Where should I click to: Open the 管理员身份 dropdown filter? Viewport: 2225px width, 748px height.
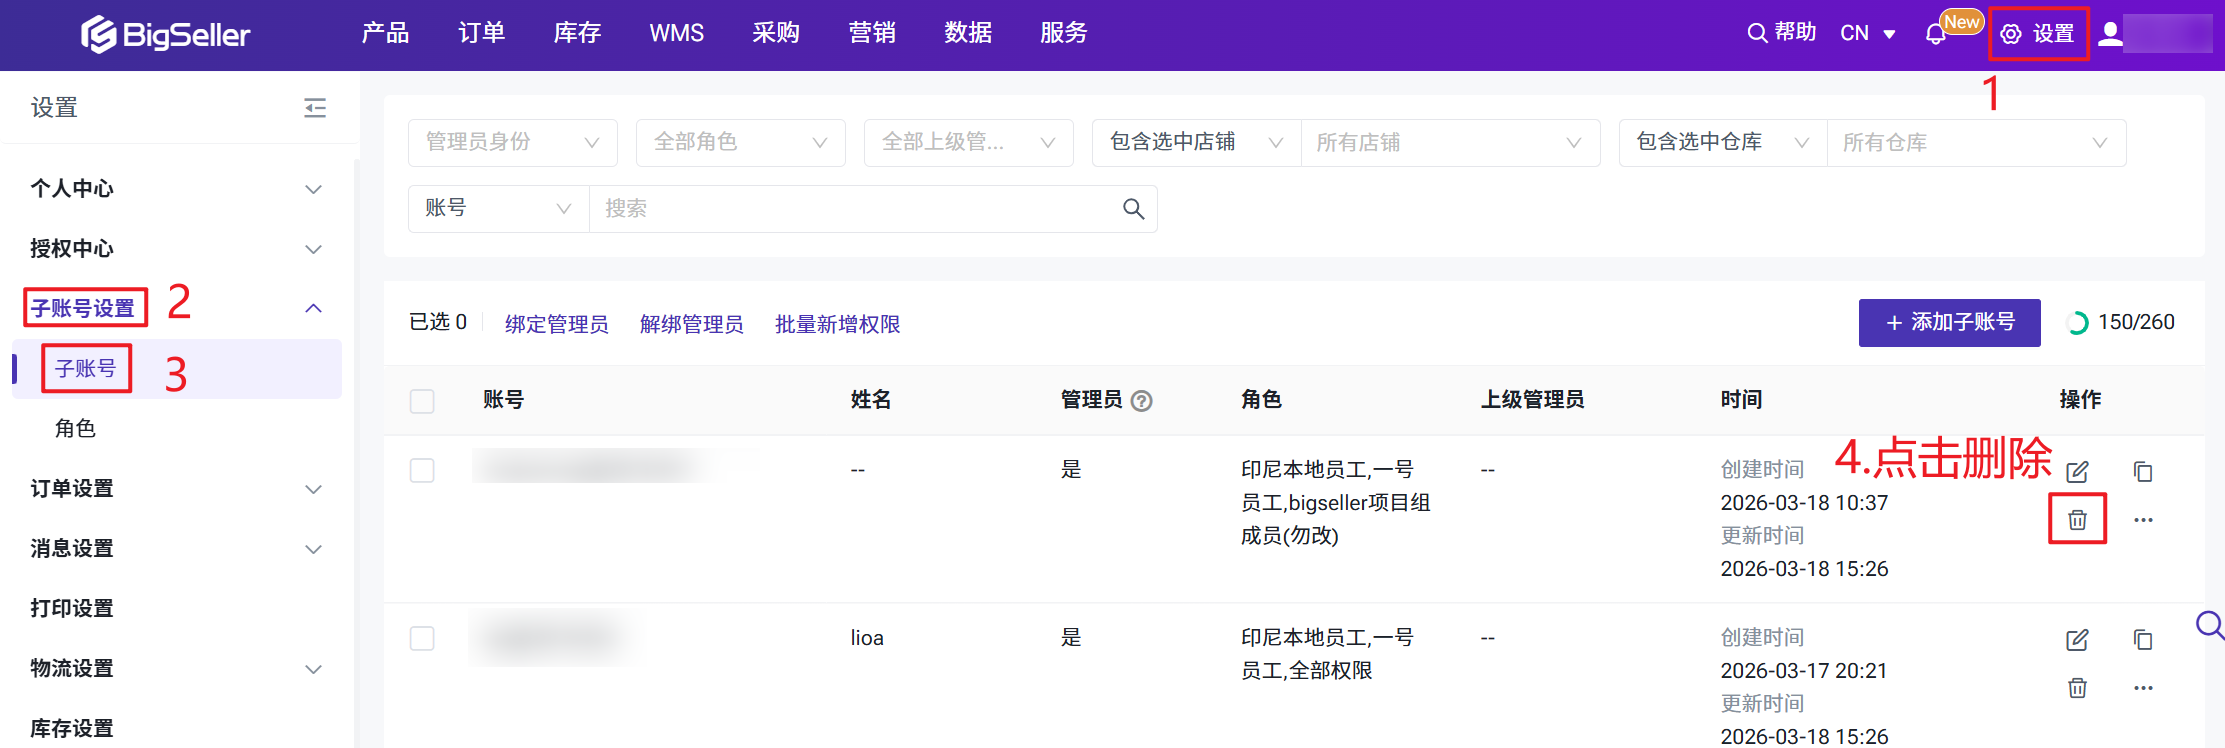[x=512, y=143]
